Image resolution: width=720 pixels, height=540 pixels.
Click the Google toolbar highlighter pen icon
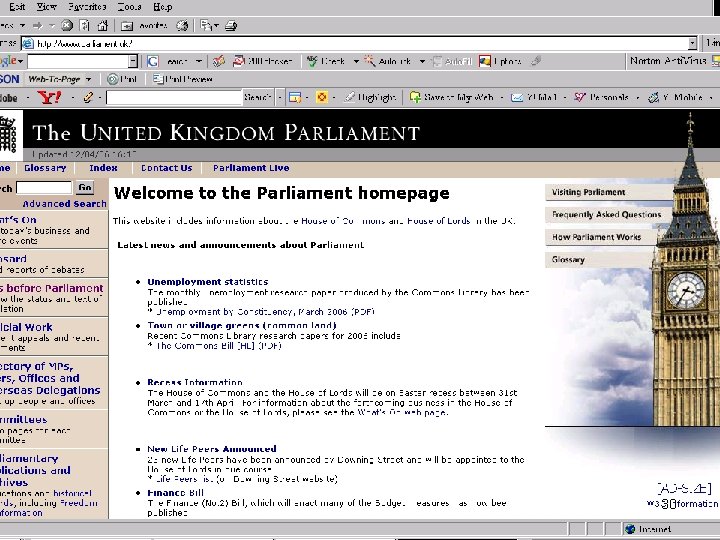coord(536,61)
